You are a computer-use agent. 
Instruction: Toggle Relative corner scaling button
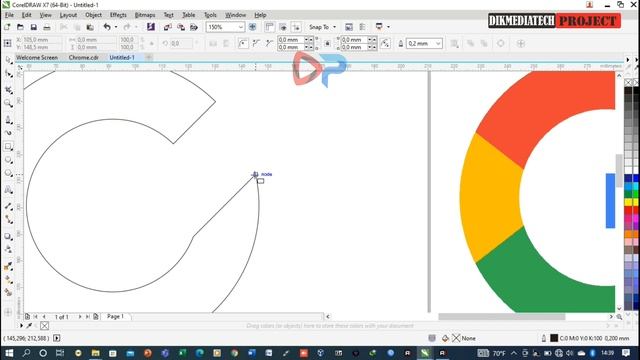coord(385,43)
